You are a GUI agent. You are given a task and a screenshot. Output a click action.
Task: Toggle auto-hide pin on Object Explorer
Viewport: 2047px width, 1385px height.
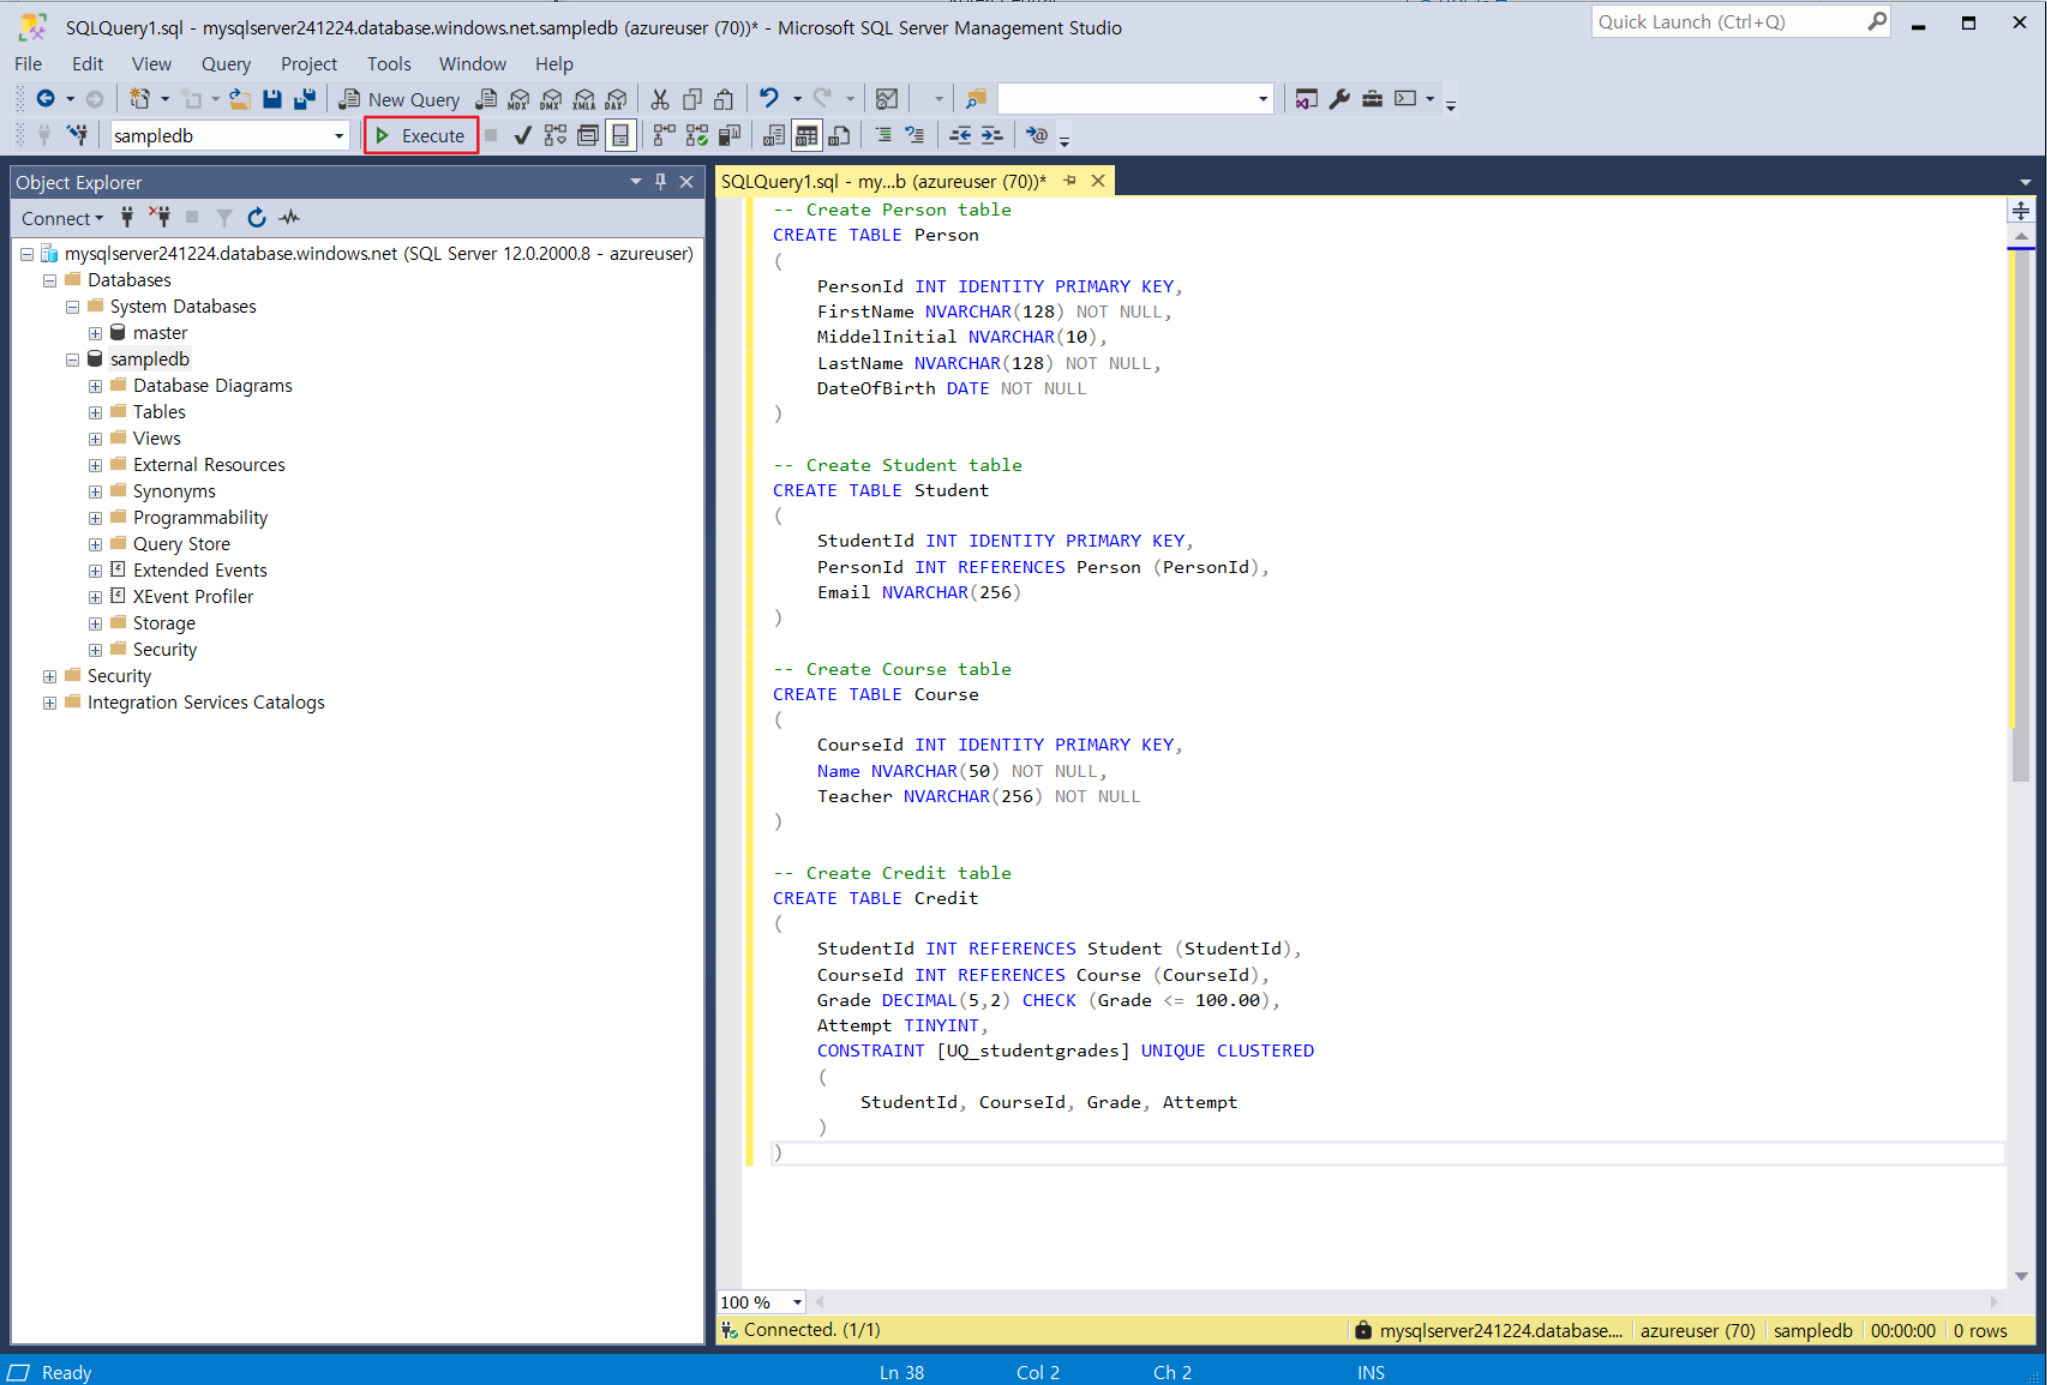coord(660,181)
